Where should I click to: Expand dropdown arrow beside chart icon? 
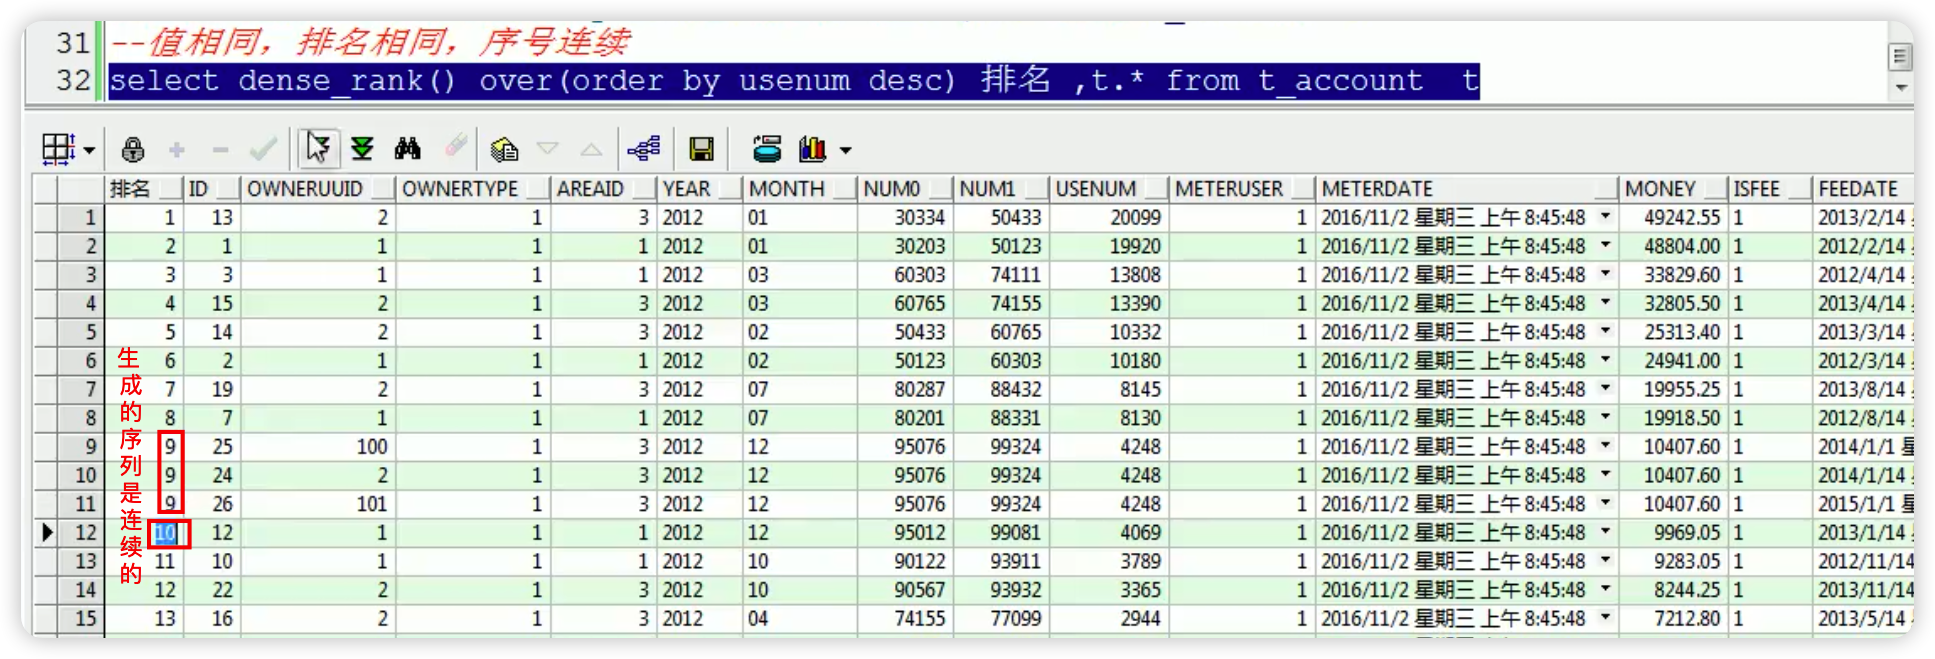[x=846, y=151]
